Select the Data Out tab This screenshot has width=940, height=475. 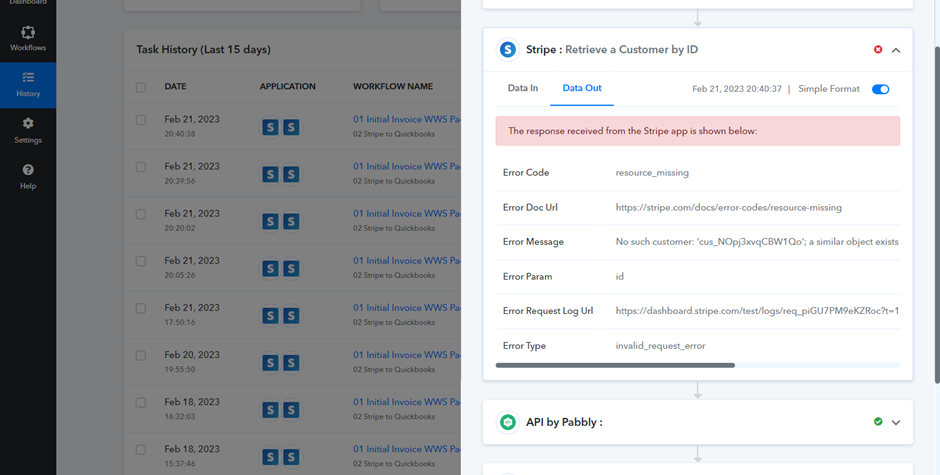(x=582, y=88)
